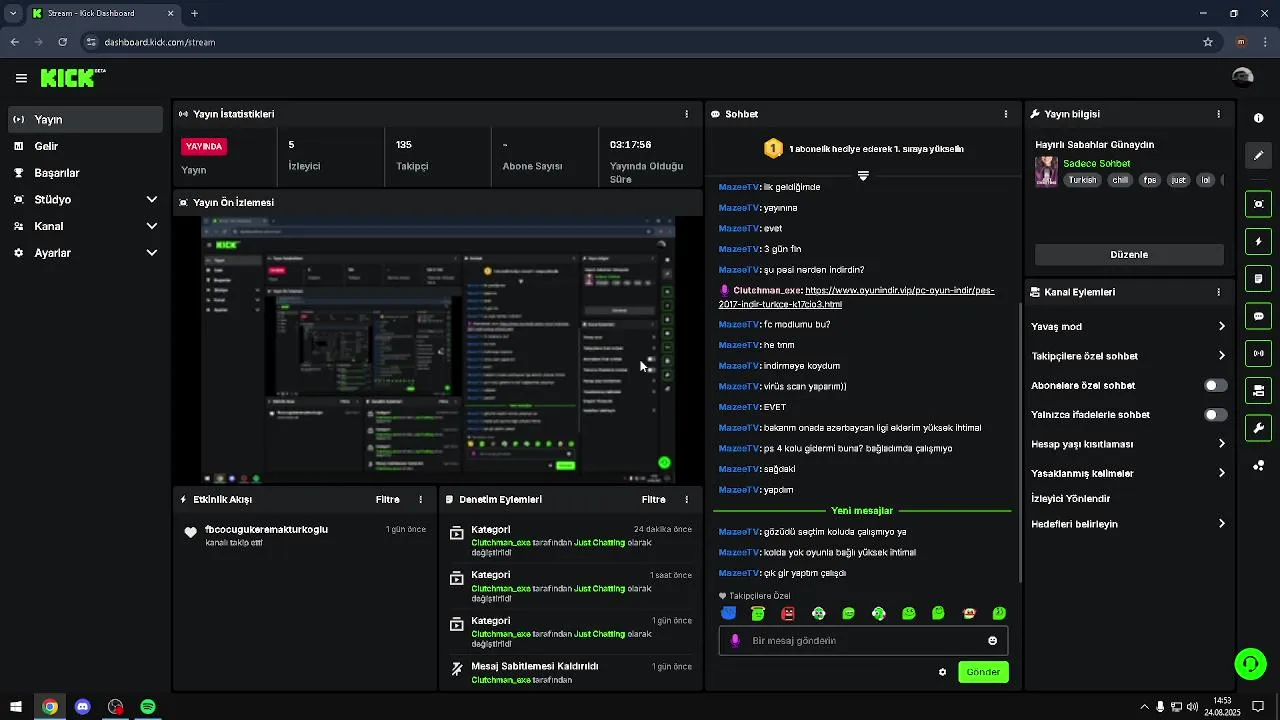The image size is (1280, 720).
Task: Open the Windows Start menu
Action: pyautogui.click(x=16, y=707)
